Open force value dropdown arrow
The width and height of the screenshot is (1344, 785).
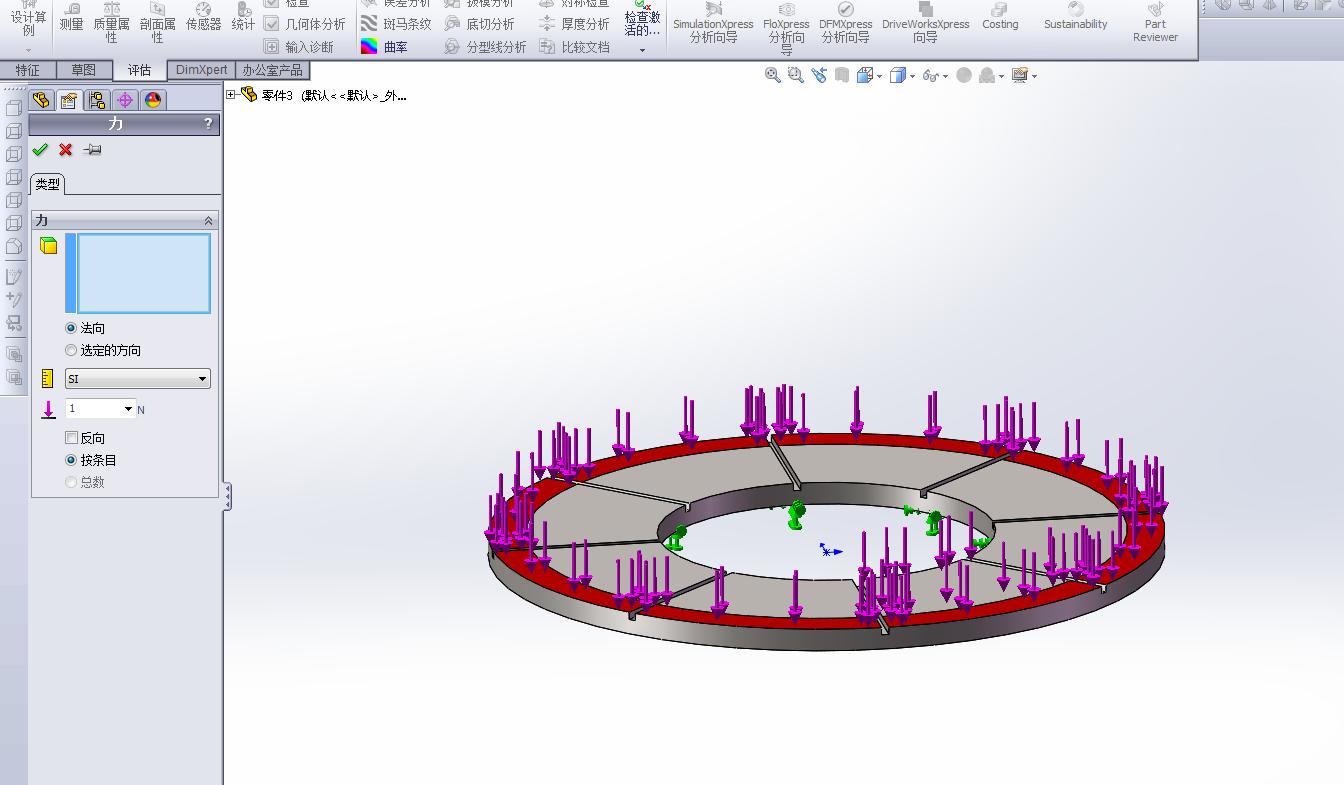[x=129, y=409]
